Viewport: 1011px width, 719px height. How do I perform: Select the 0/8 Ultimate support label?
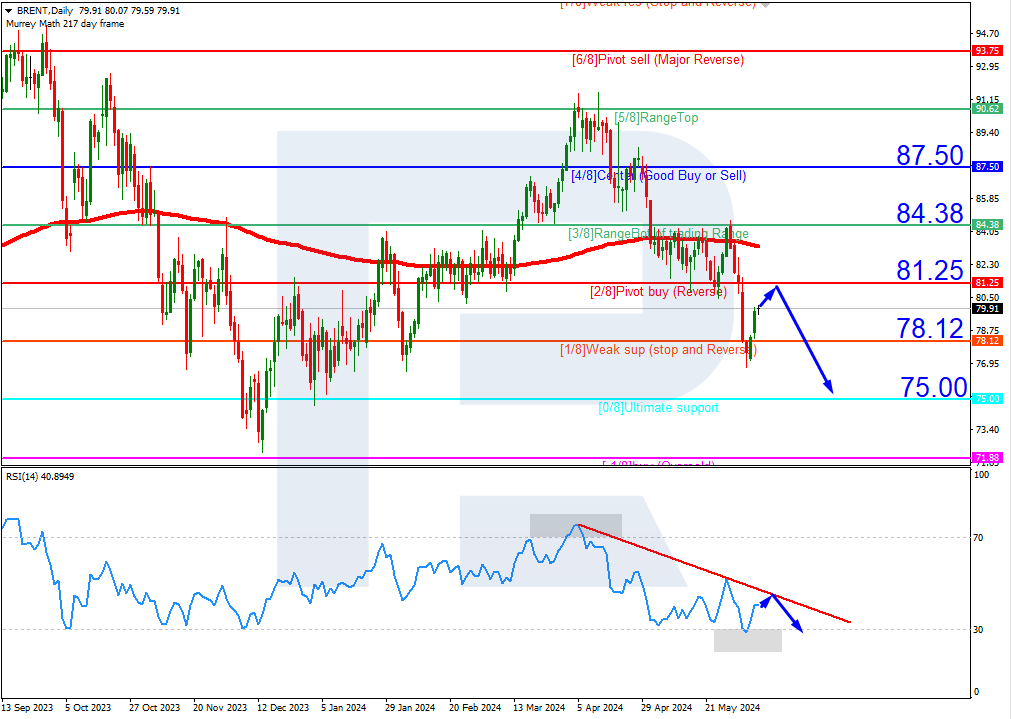tap(658, 408)
